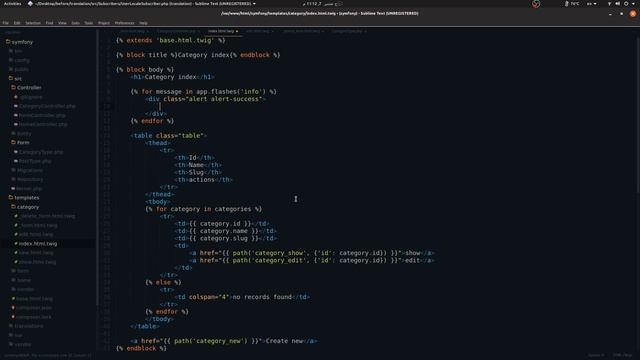Image resolution: width=640 pixels, height=360 pixels.
Task: Open the Tools menu
Action: point(89,23)
